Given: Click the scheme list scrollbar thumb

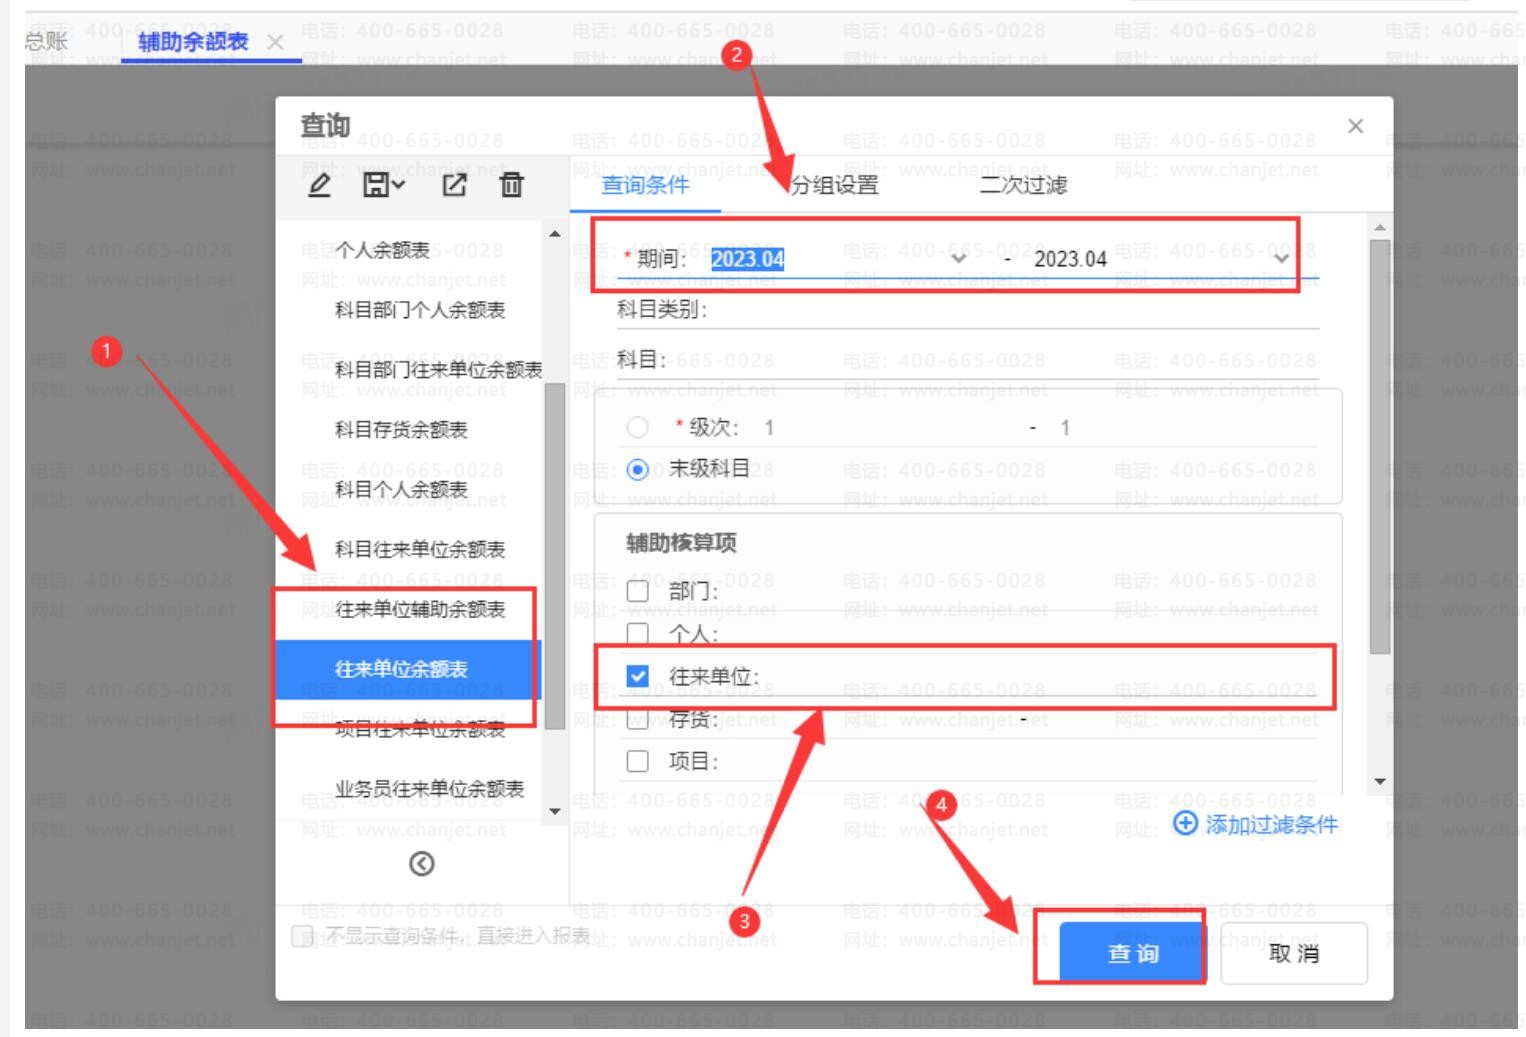Looking at the screenshot, I should pyautogui.click(x=555, y=556).
